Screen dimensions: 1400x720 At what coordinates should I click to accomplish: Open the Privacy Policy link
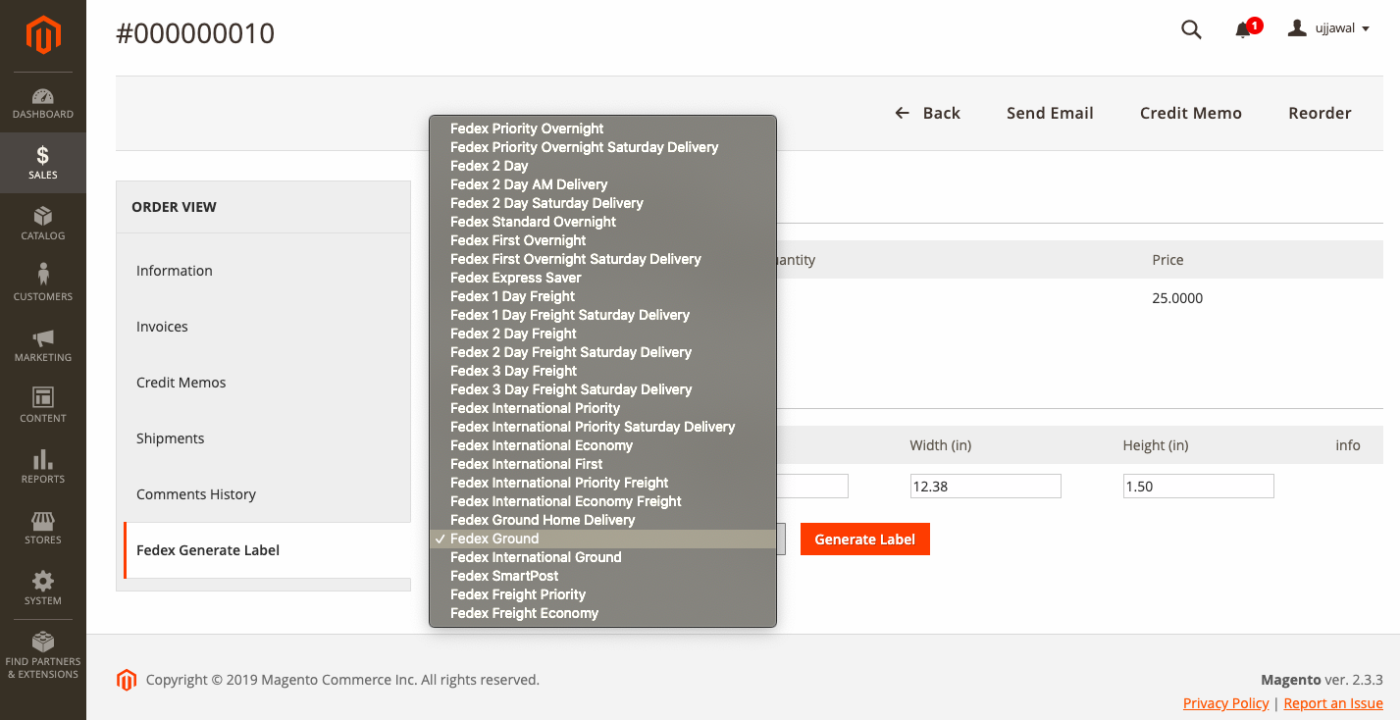(x=1226, y=703)
